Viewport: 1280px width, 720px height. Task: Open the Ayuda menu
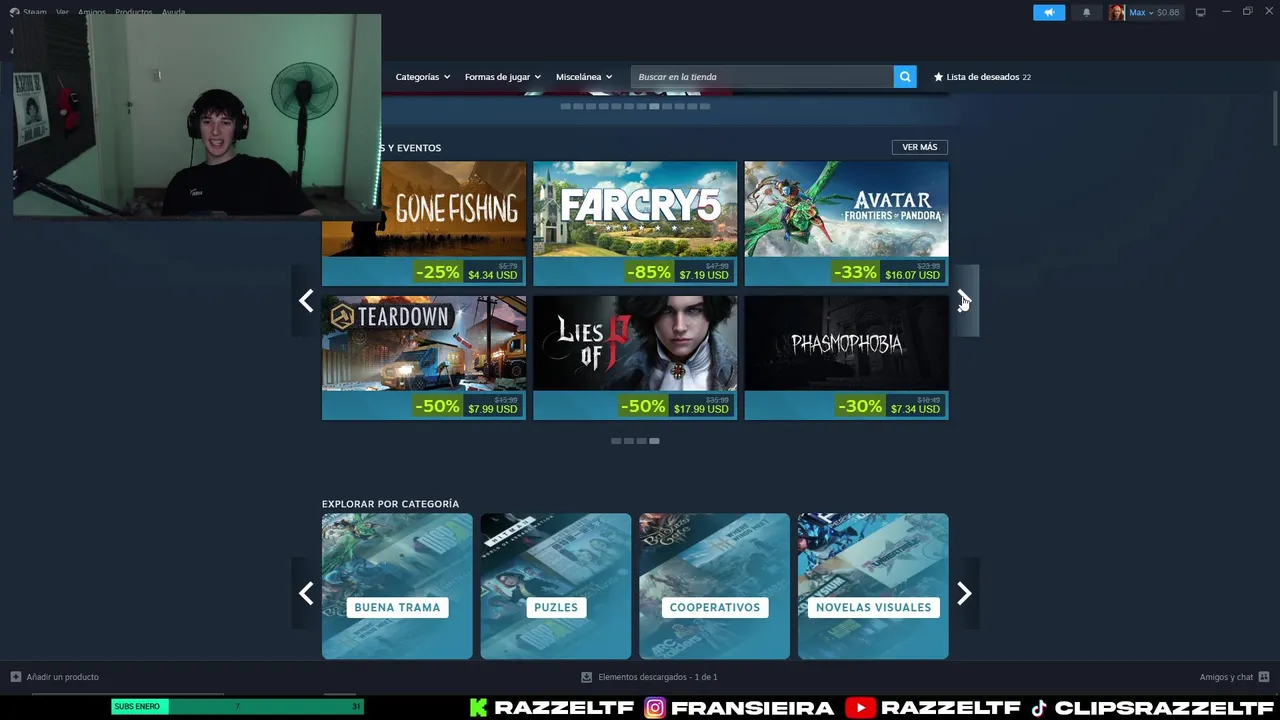(x=173, y=12)
